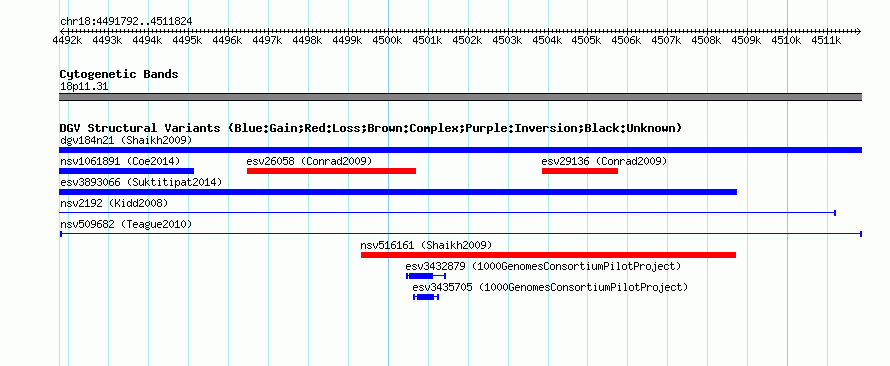This screenshot has height=366, width=890.
Task: Click the 4503k ruler tick label
Action: click(507, 40)
